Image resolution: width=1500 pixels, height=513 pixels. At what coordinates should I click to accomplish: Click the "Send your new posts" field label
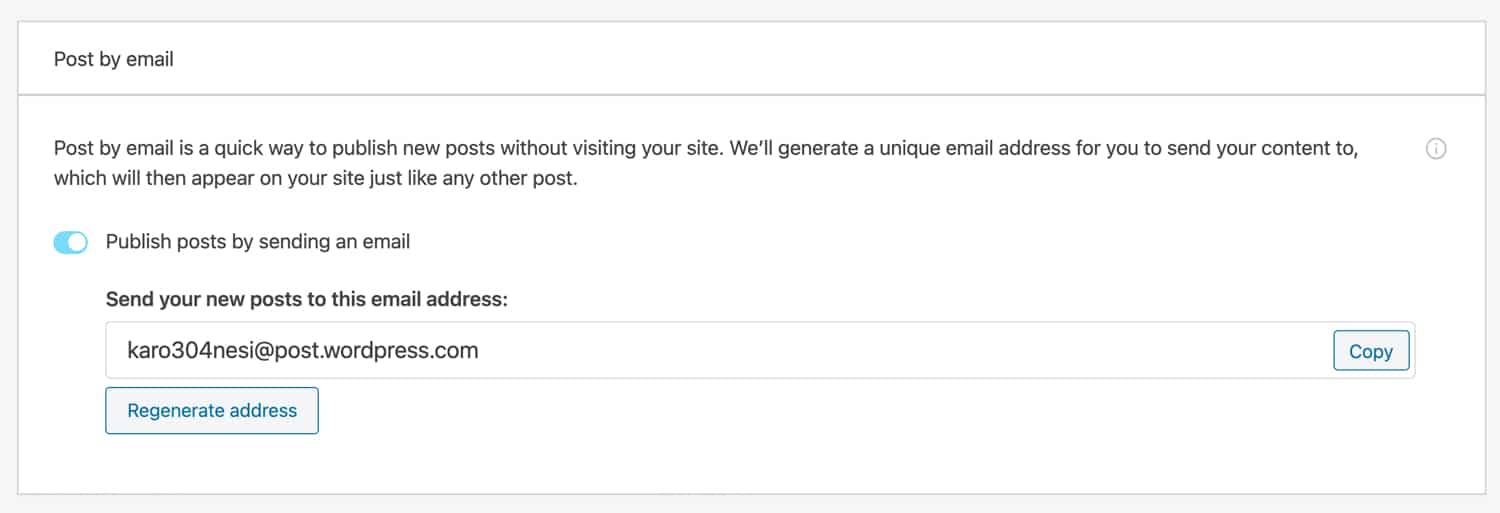tap(307, 298)
